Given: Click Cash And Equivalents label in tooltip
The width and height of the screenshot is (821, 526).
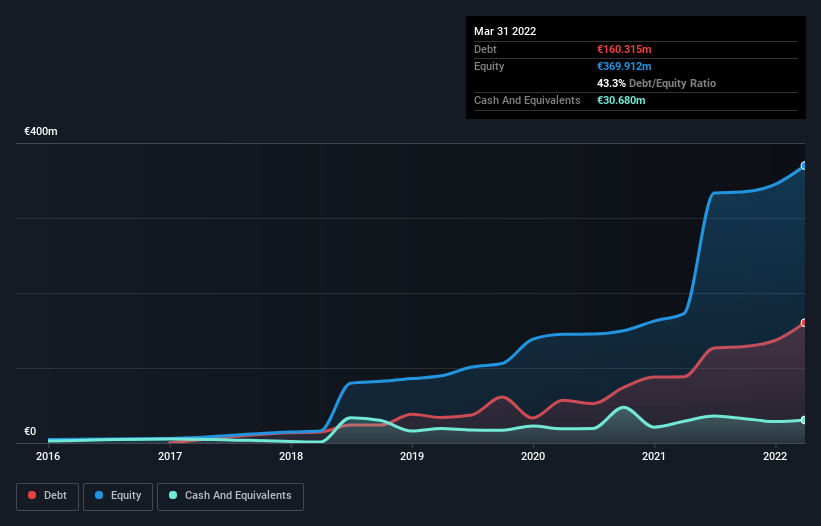Looking at the screenshot, I should pyautogui.click(x=527, y=100).
